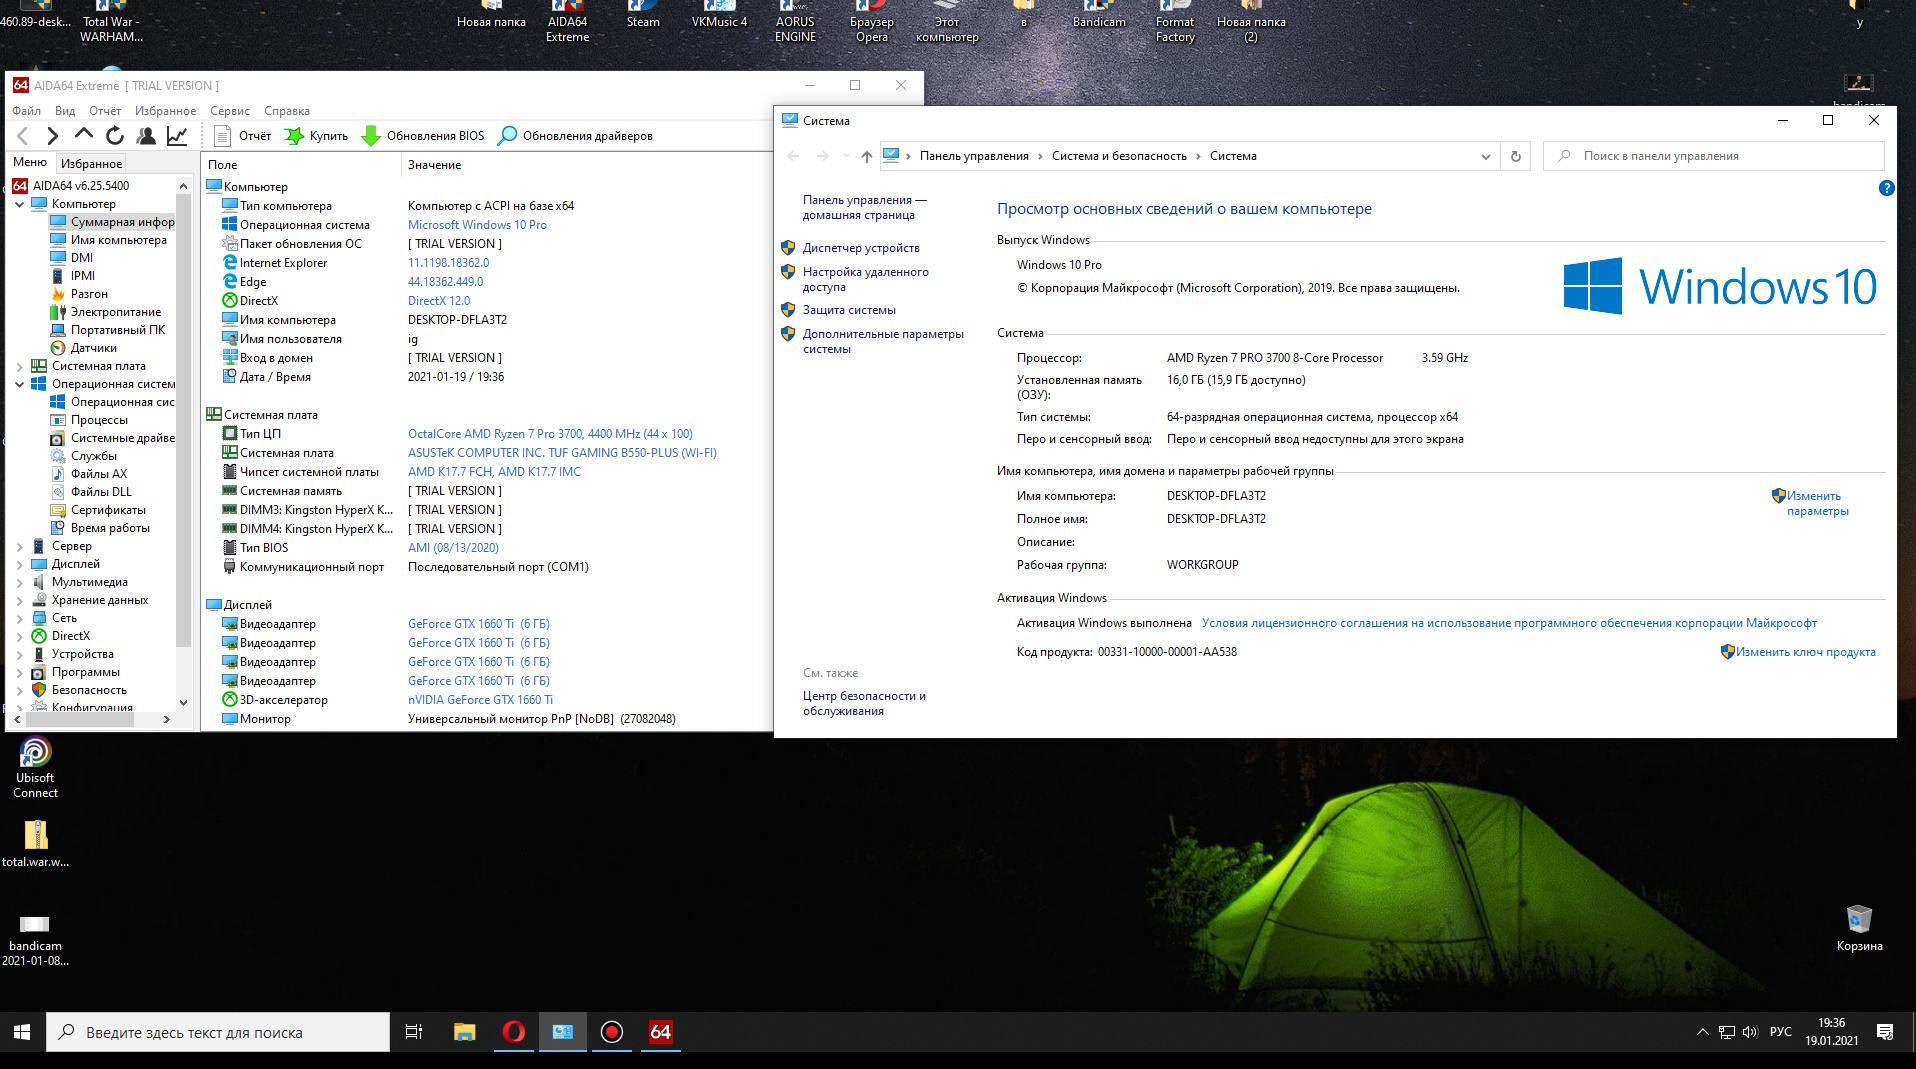
Task: Open BIOS updates (Обновления BIOS)
Action: (x=423, y=136)
